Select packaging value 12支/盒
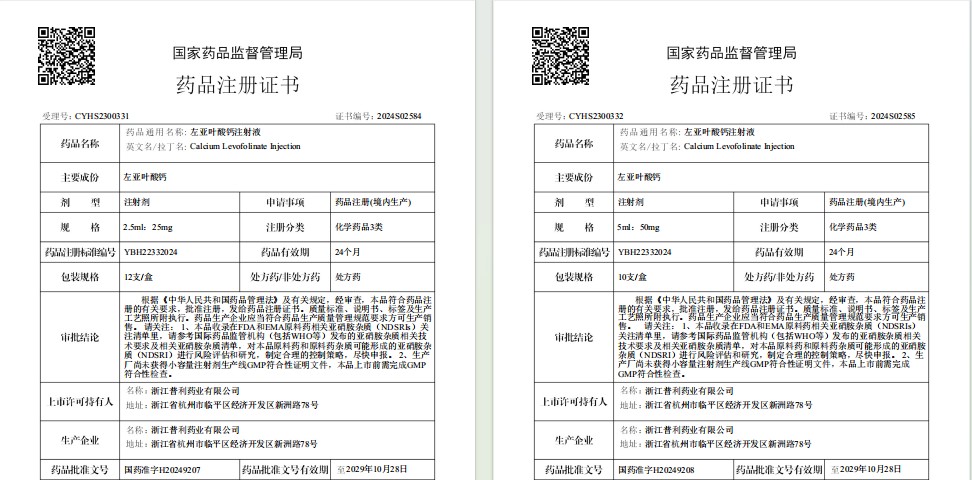Viewport: 972px width, 480px height. click(137, 276)
